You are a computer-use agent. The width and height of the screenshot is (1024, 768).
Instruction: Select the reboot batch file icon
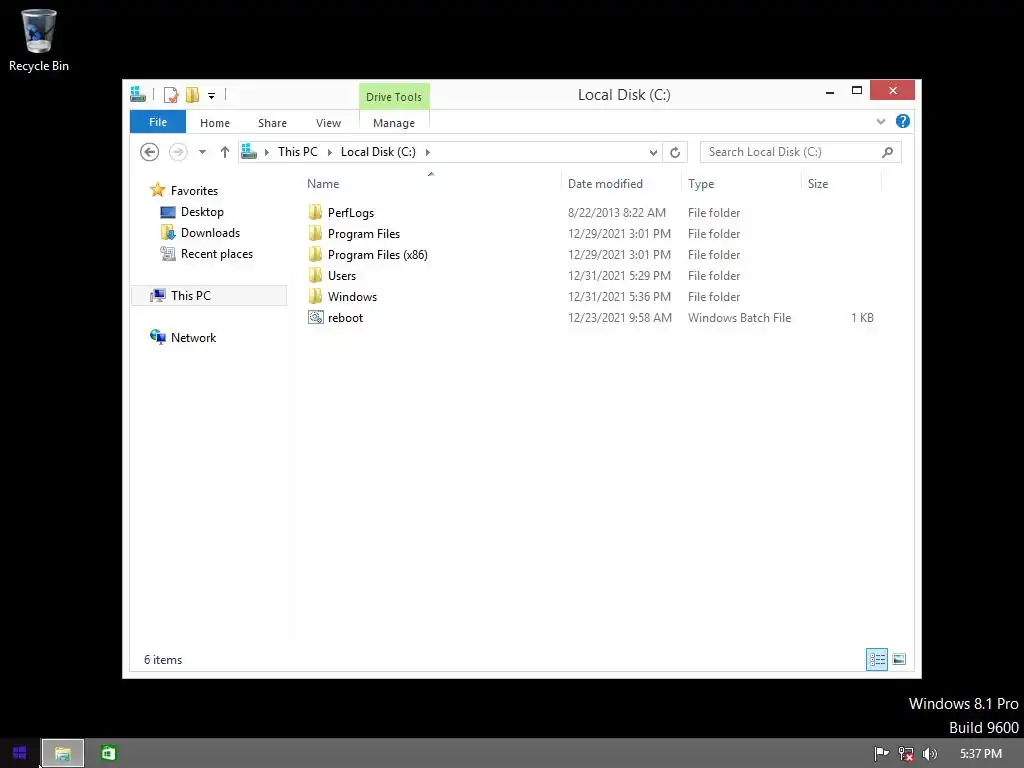(315, 317)
